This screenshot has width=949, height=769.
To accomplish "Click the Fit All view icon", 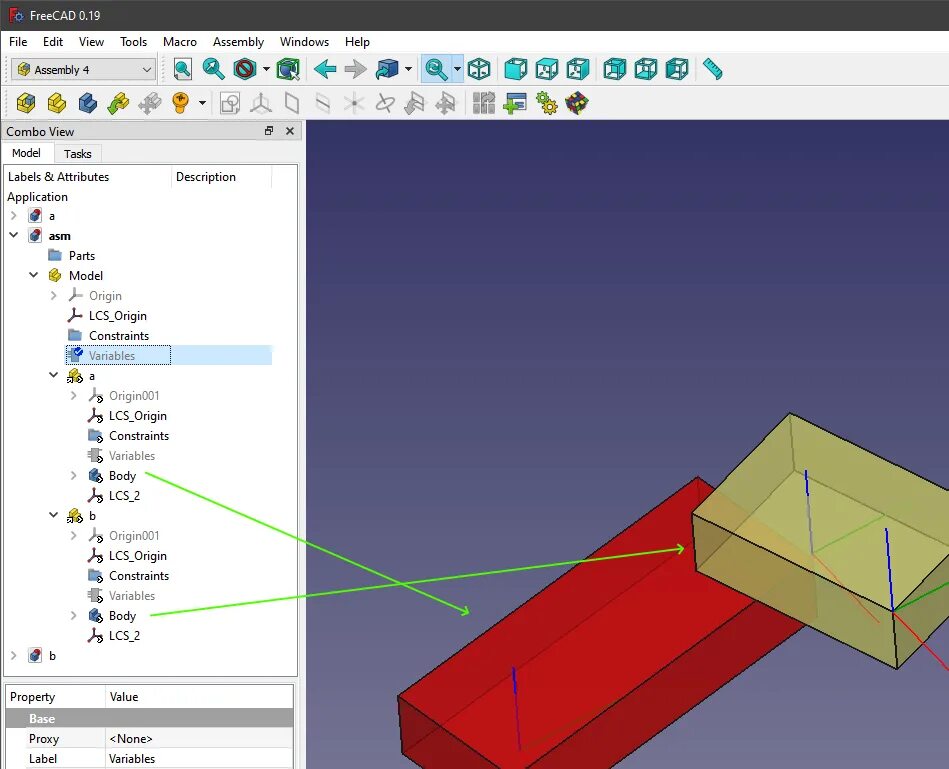I will coord(182,69).
